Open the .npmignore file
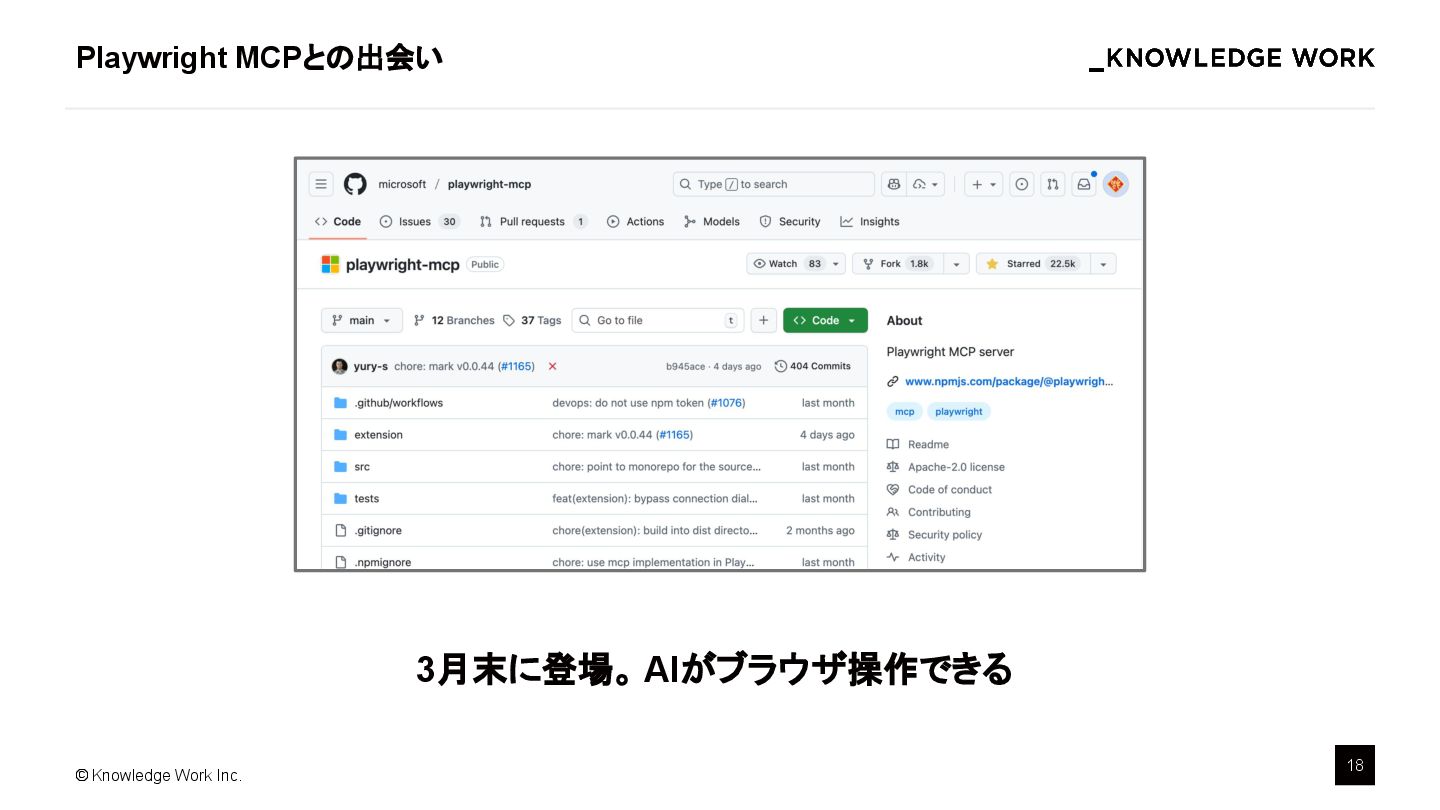 pos(382,562)
